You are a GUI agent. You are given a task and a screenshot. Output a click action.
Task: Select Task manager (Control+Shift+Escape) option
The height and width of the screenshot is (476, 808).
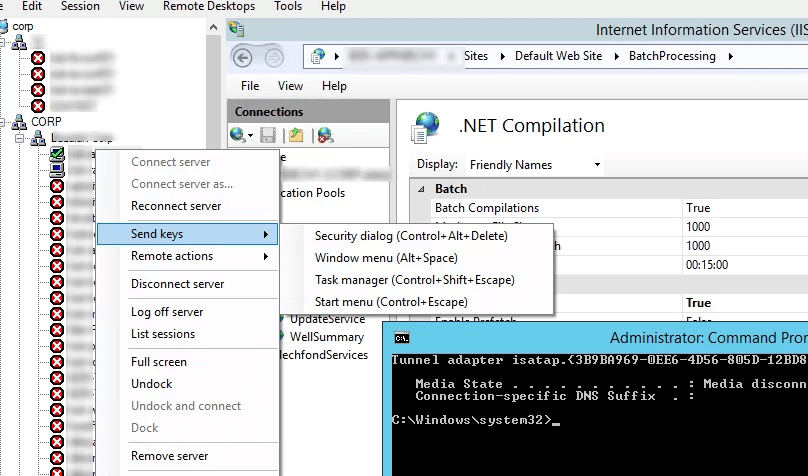coord(414,280)
